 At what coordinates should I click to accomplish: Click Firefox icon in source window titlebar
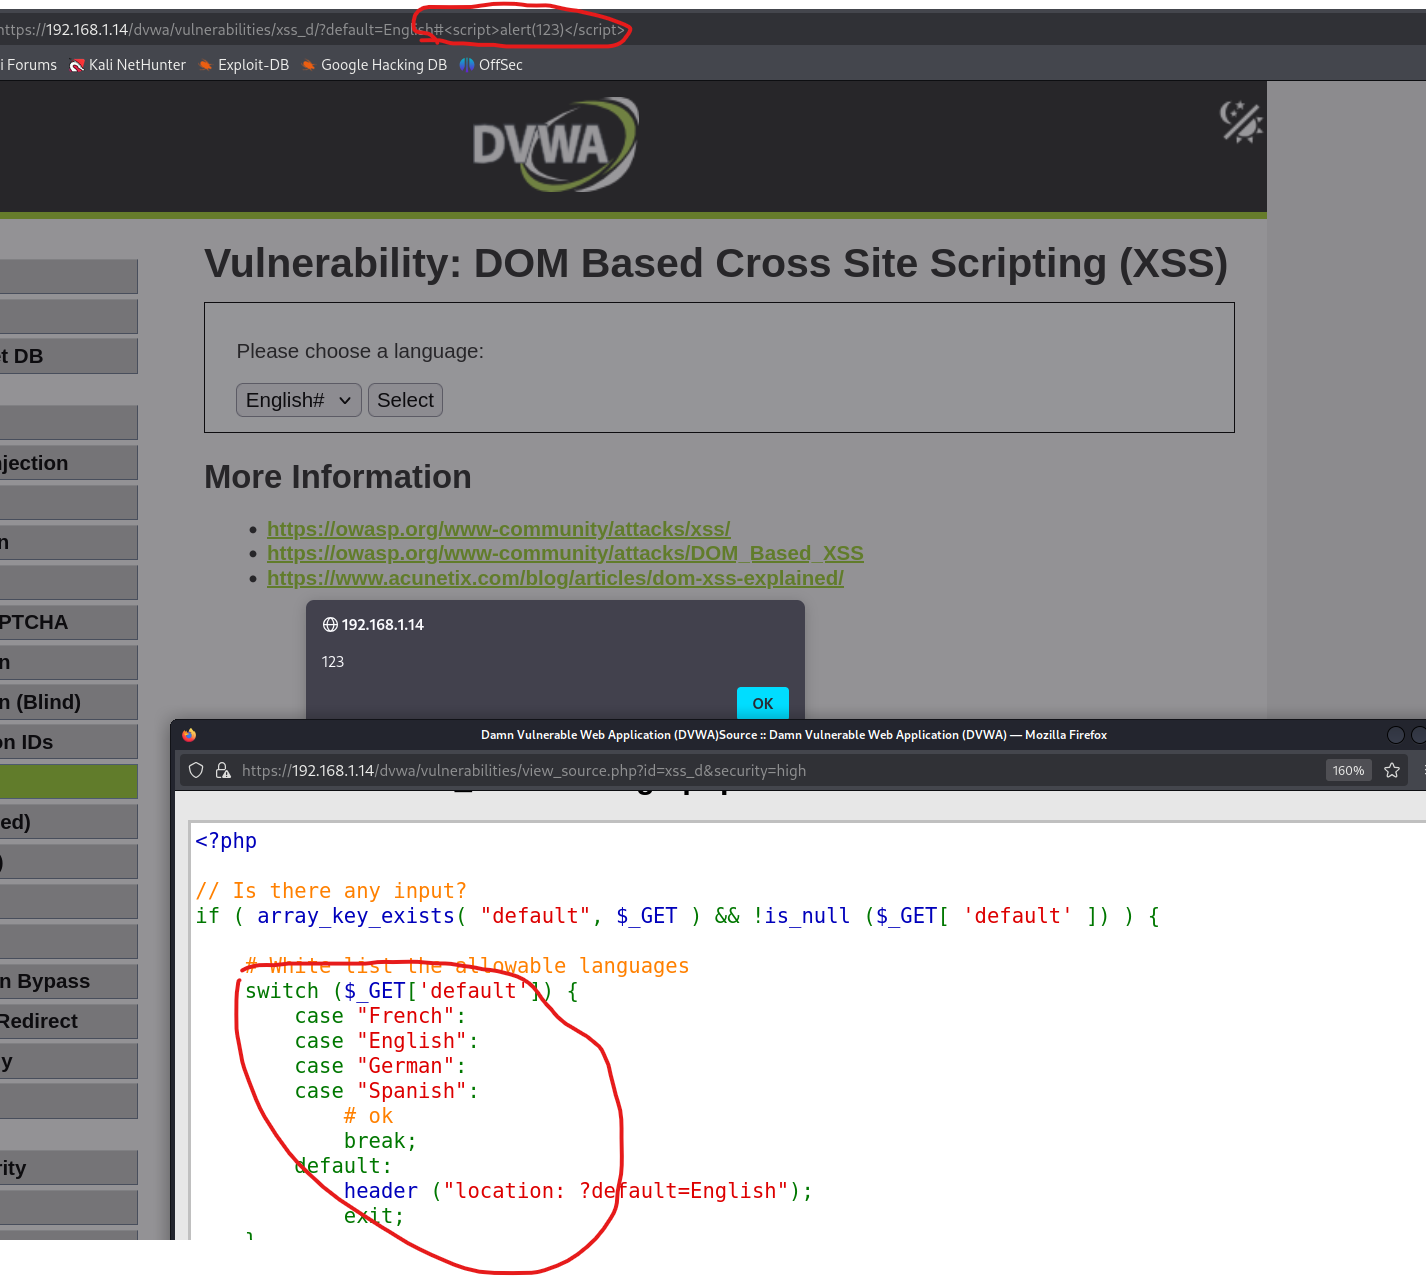pos(189,735)
